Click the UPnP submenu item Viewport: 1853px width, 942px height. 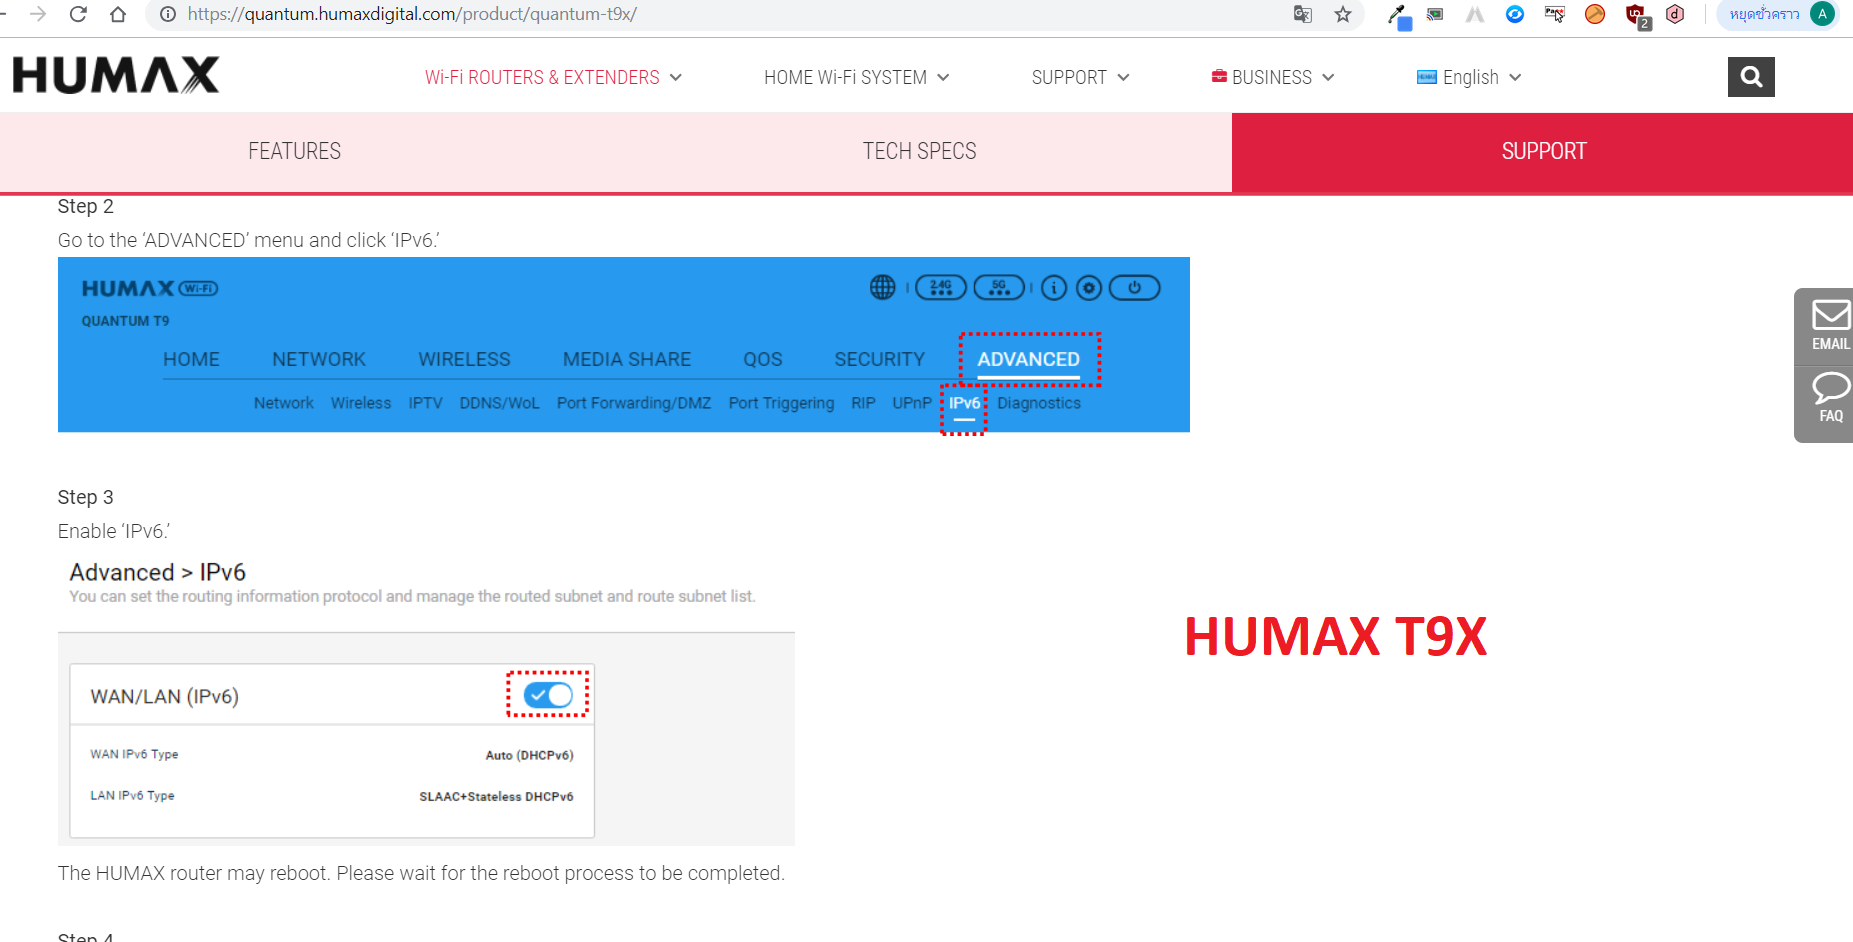click(912, 403)
